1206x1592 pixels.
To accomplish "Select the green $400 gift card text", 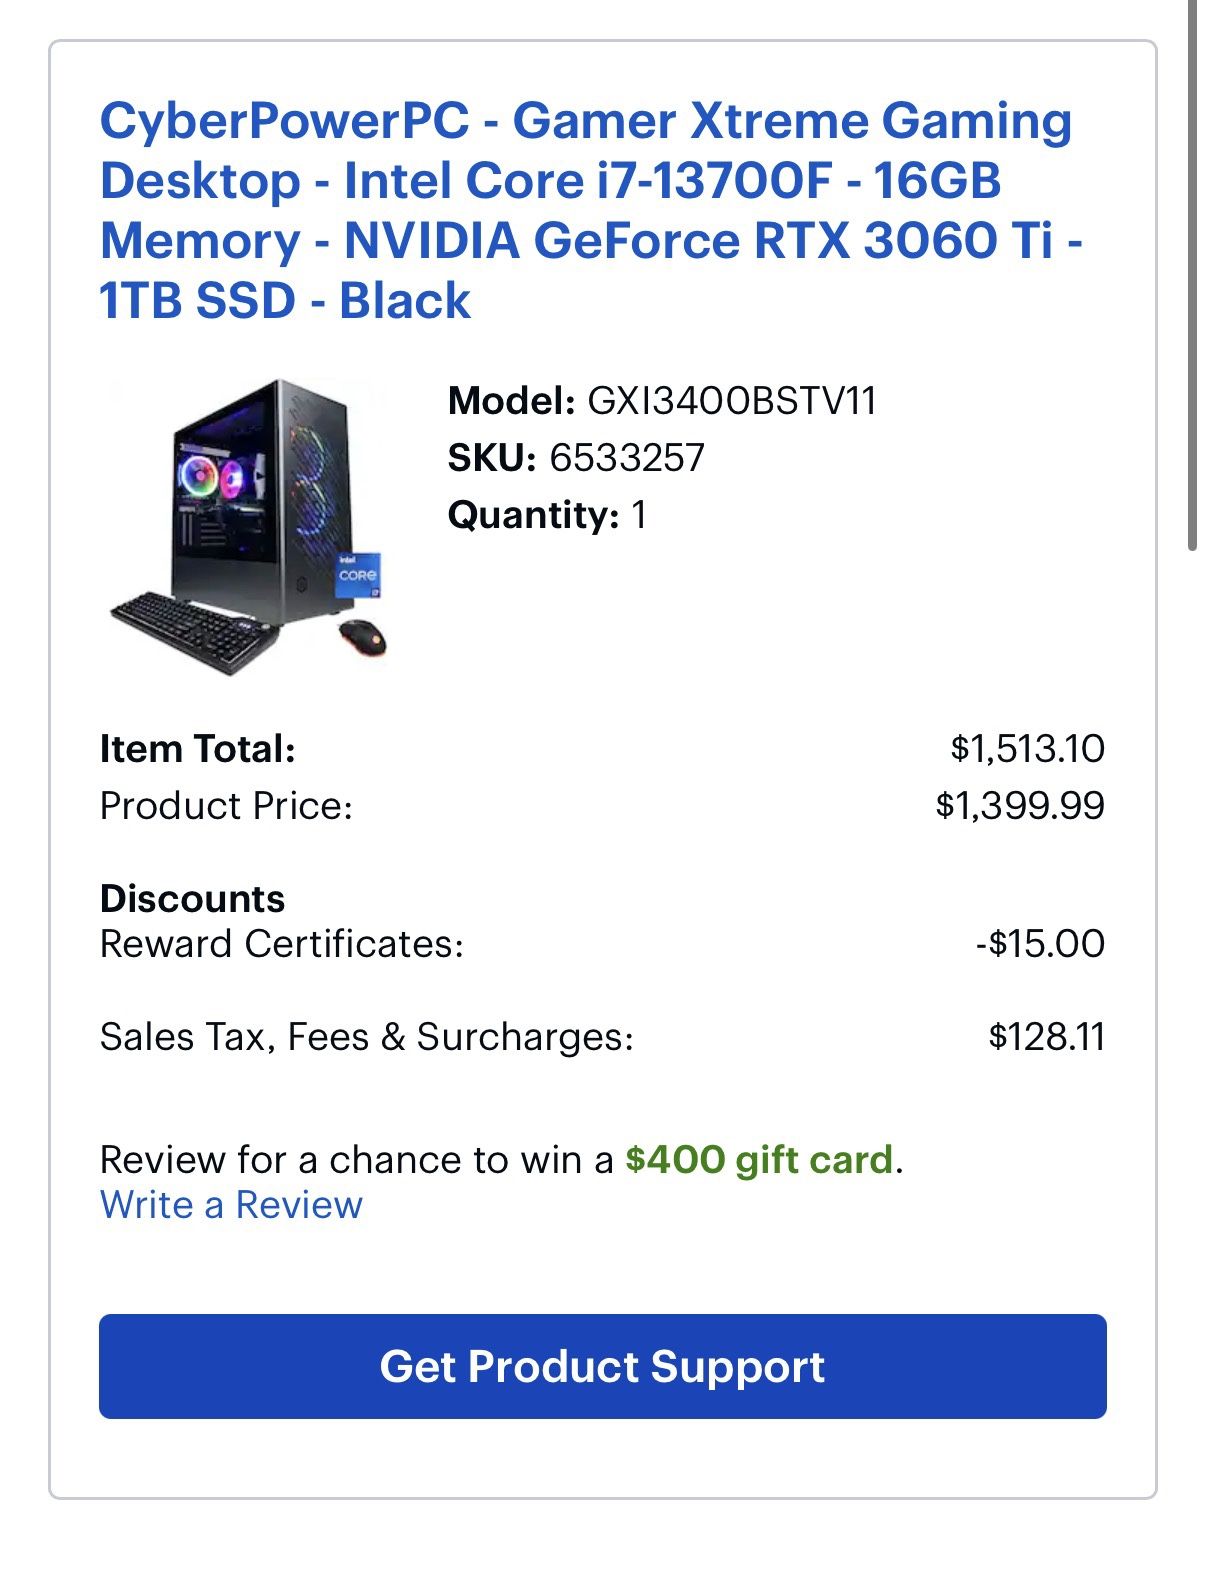I will pos(761,1159).
